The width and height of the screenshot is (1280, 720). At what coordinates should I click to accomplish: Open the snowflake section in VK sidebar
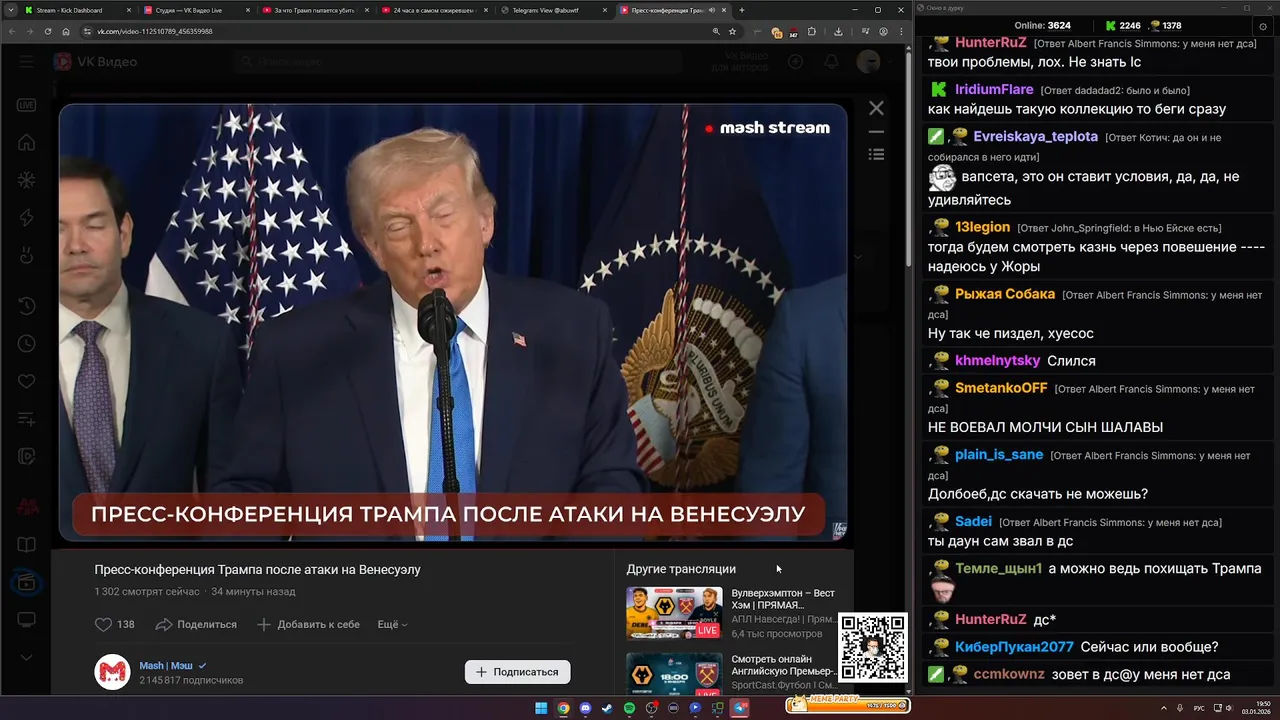point(26,181)
